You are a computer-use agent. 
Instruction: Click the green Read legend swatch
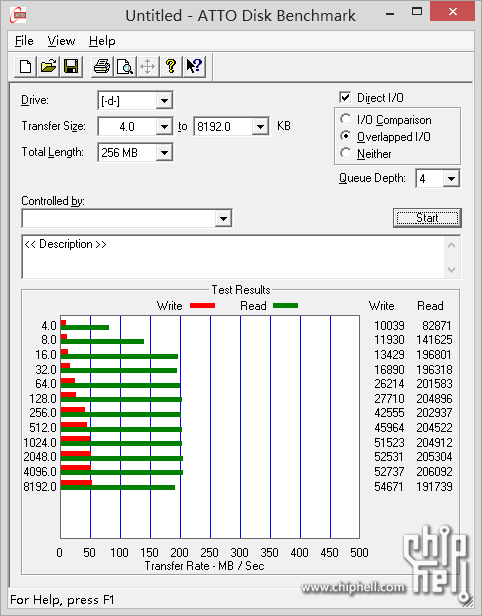pyautogui.click(x=285, y=306)
